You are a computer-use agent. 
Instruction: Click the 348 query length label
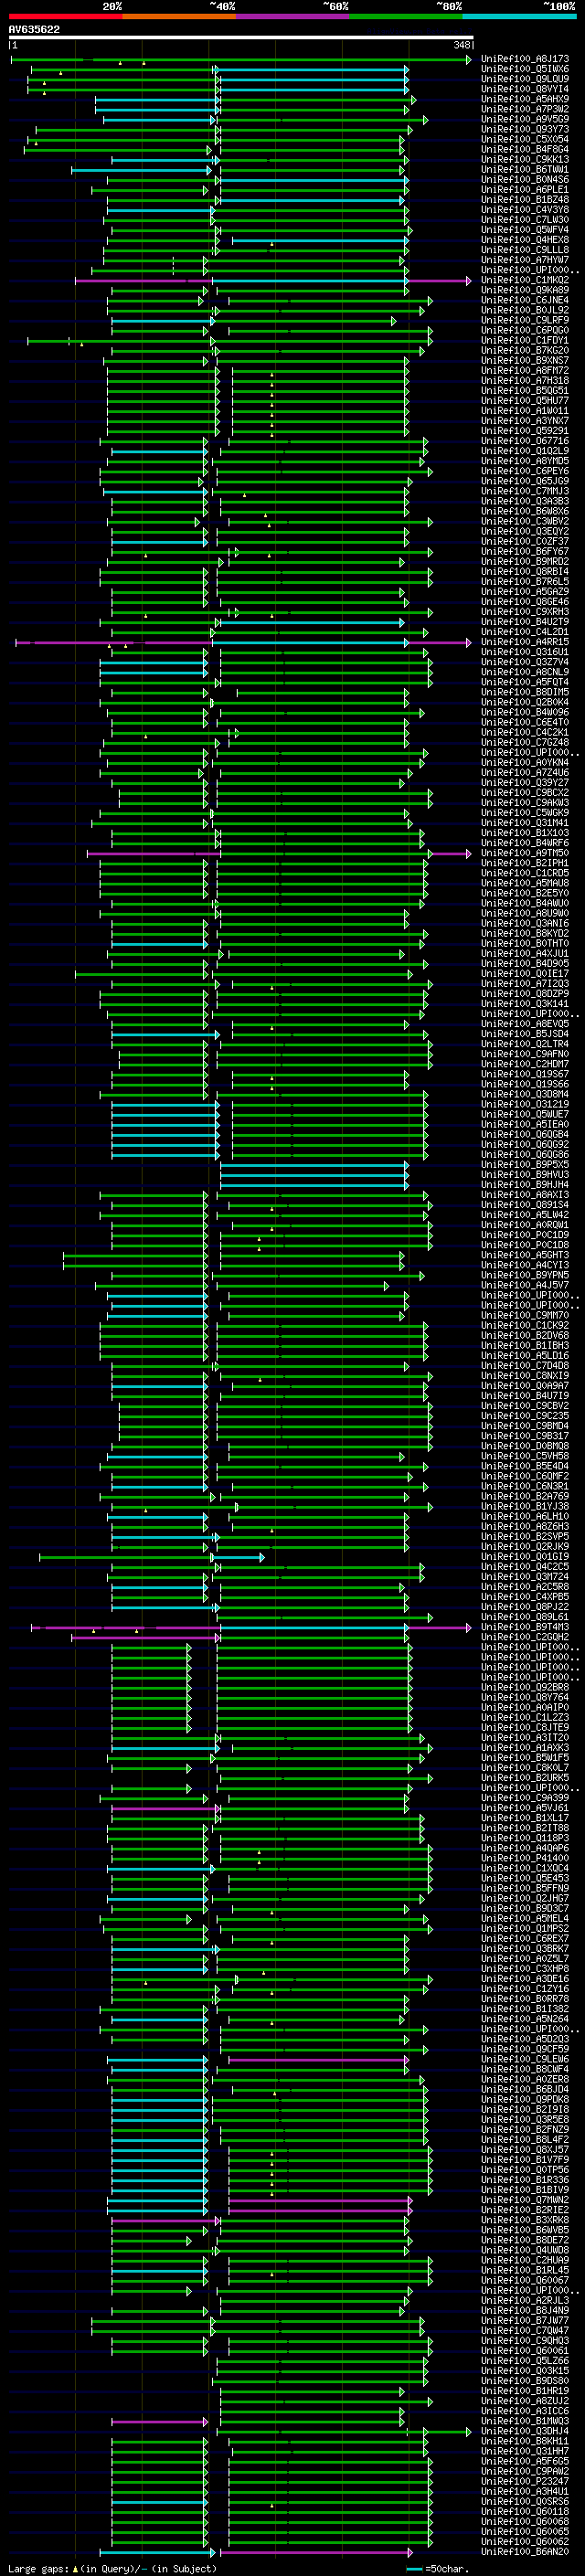coord(461,45)
